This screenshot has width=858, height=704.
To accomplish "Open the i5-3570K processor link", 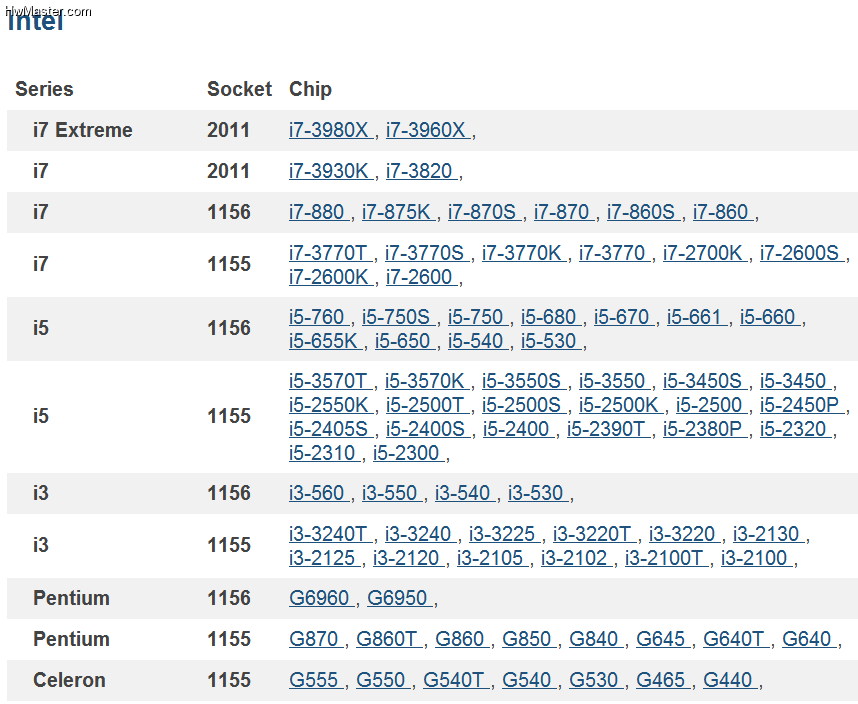I will point(427,381).
